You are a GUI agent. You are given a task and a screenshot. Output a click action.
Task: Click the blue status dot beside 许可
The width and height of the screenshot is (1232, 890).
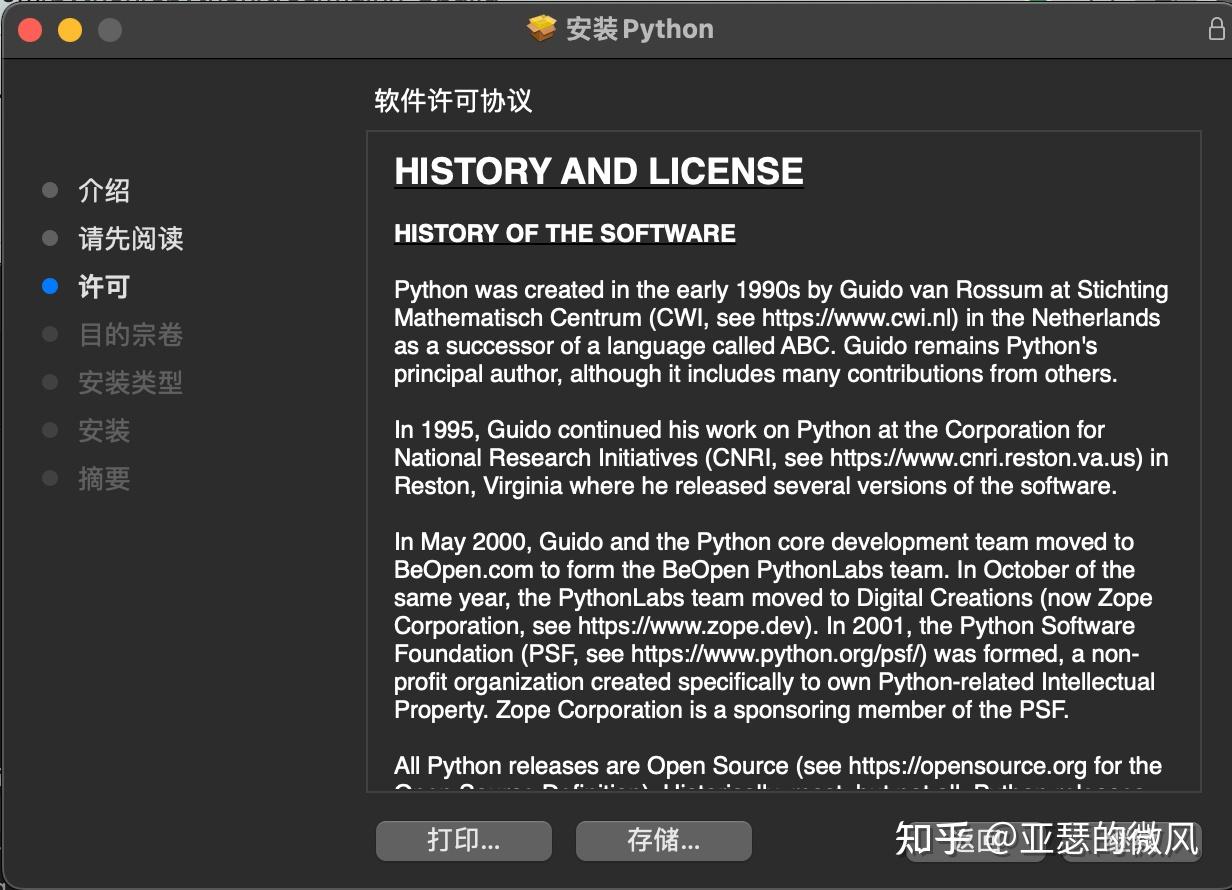pyautogui.click(x=49, y=286)
